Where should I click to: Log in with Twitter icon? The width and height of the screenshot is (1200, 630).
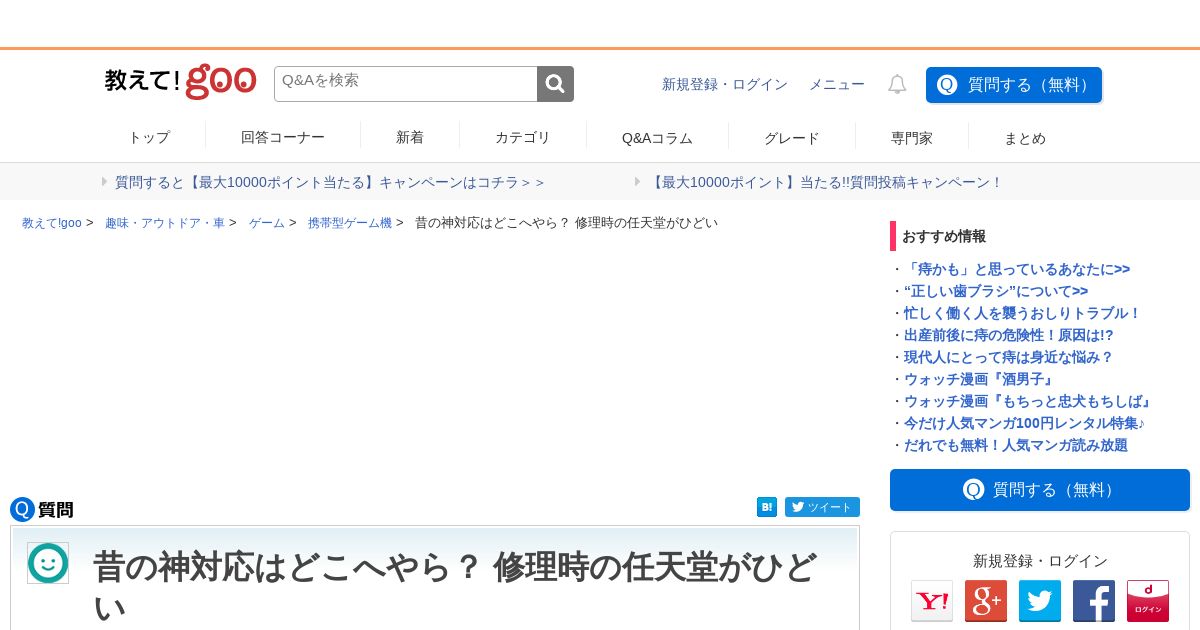(1040, 601)
